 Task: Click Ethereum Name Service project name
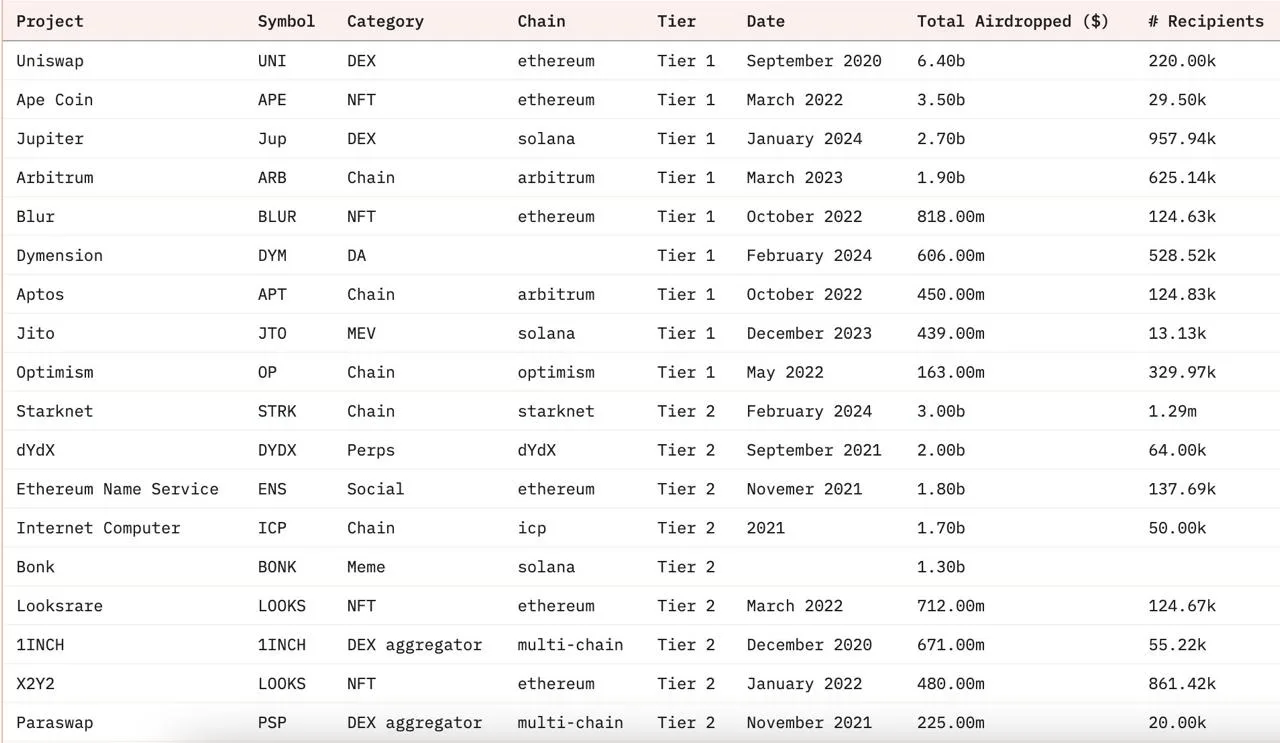117,490
